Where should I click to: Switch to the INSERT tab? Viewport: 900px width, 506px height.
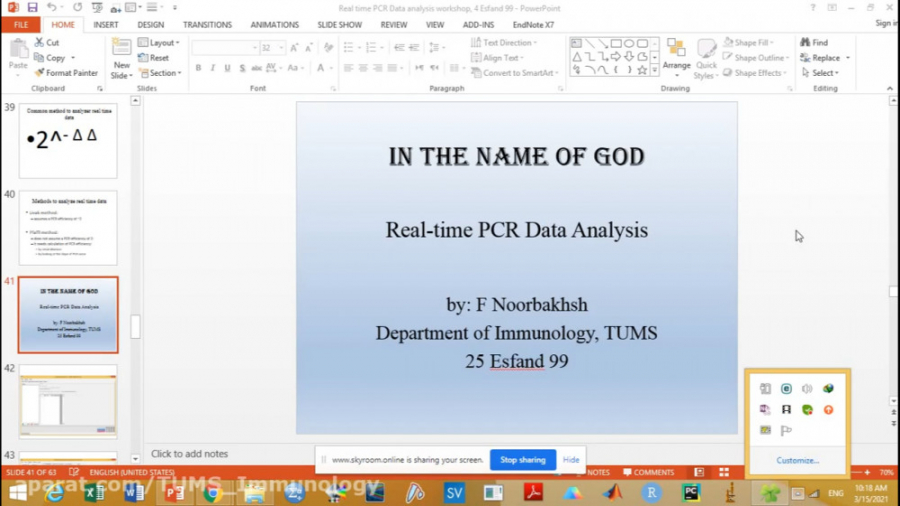tap(106, 25)
